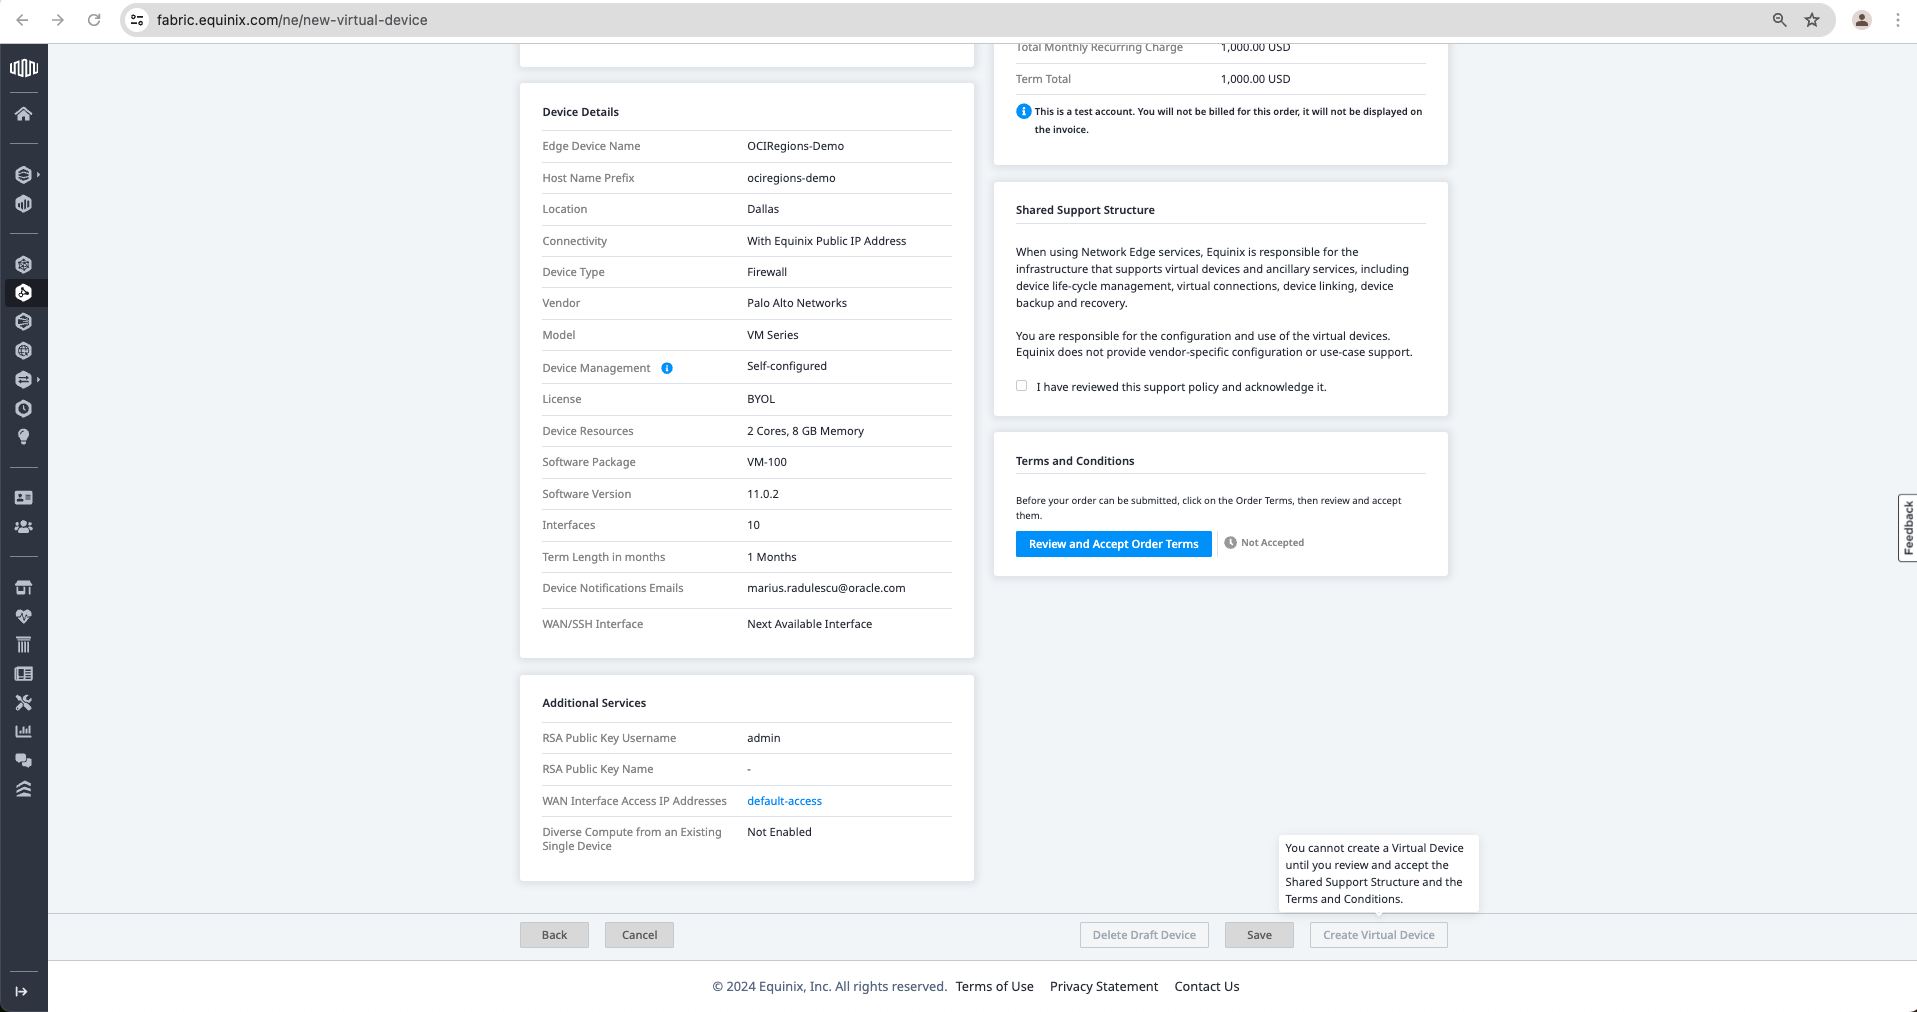Screen dimensions: 1917x1012
Task: Open the browser three-dot menu
Action: coord(1898,20)
